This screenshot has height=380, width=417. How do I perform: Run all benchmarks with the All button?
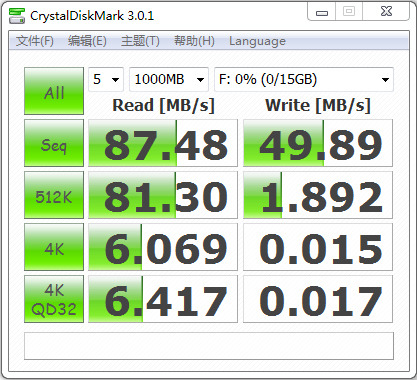pyautogui.click(x=54, y=91)
